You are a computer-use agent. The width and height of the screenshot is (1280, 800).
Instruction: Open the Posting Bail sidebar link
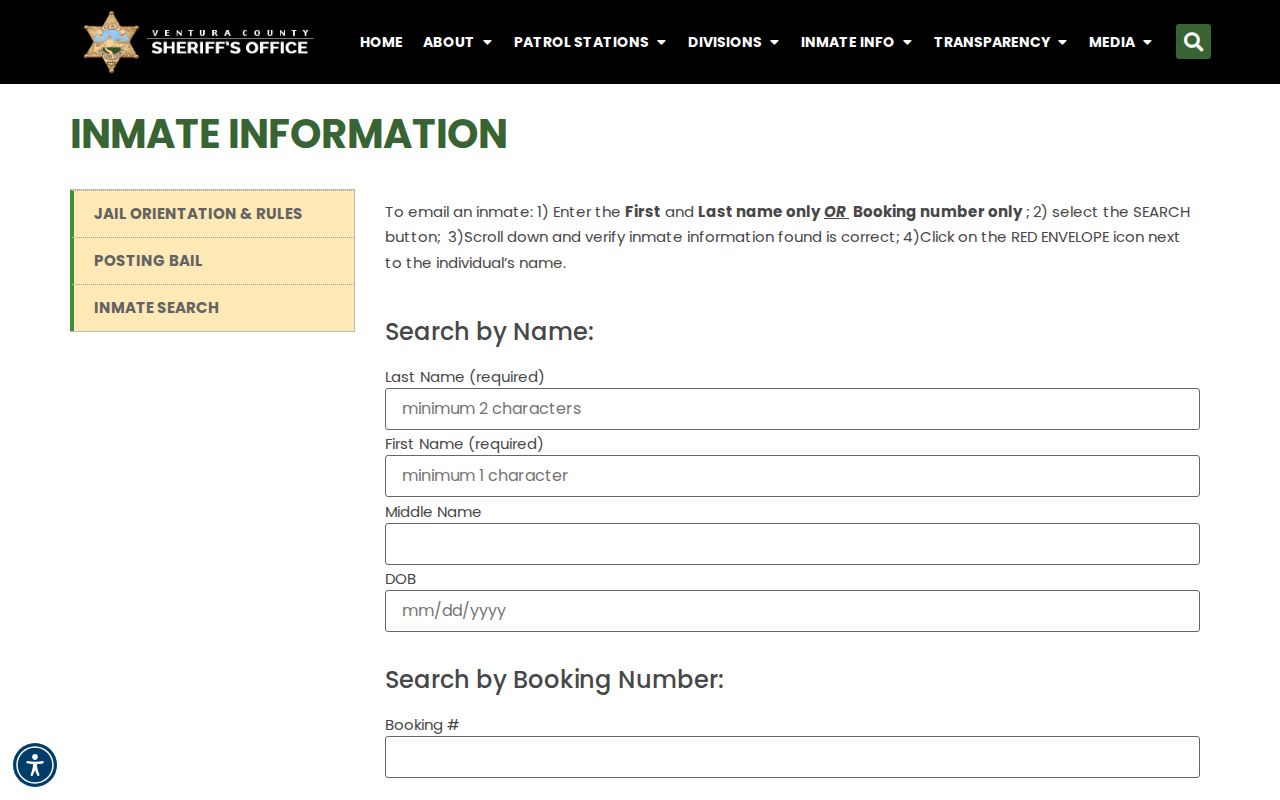(x=212, y=261)
